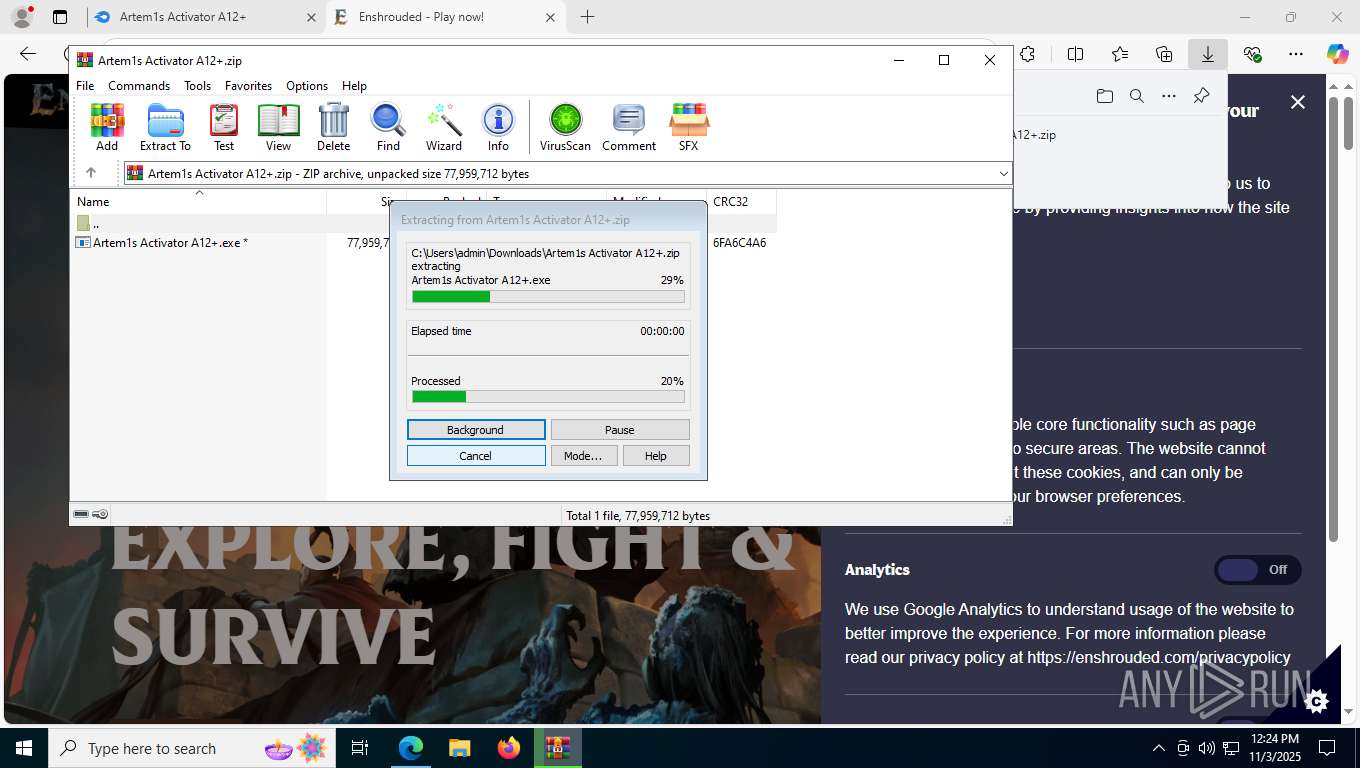Image resolution: width=1360 pixels, height=768 pixels.
Task: Click the Extract To toolbar icon
Action: [165, 127]
